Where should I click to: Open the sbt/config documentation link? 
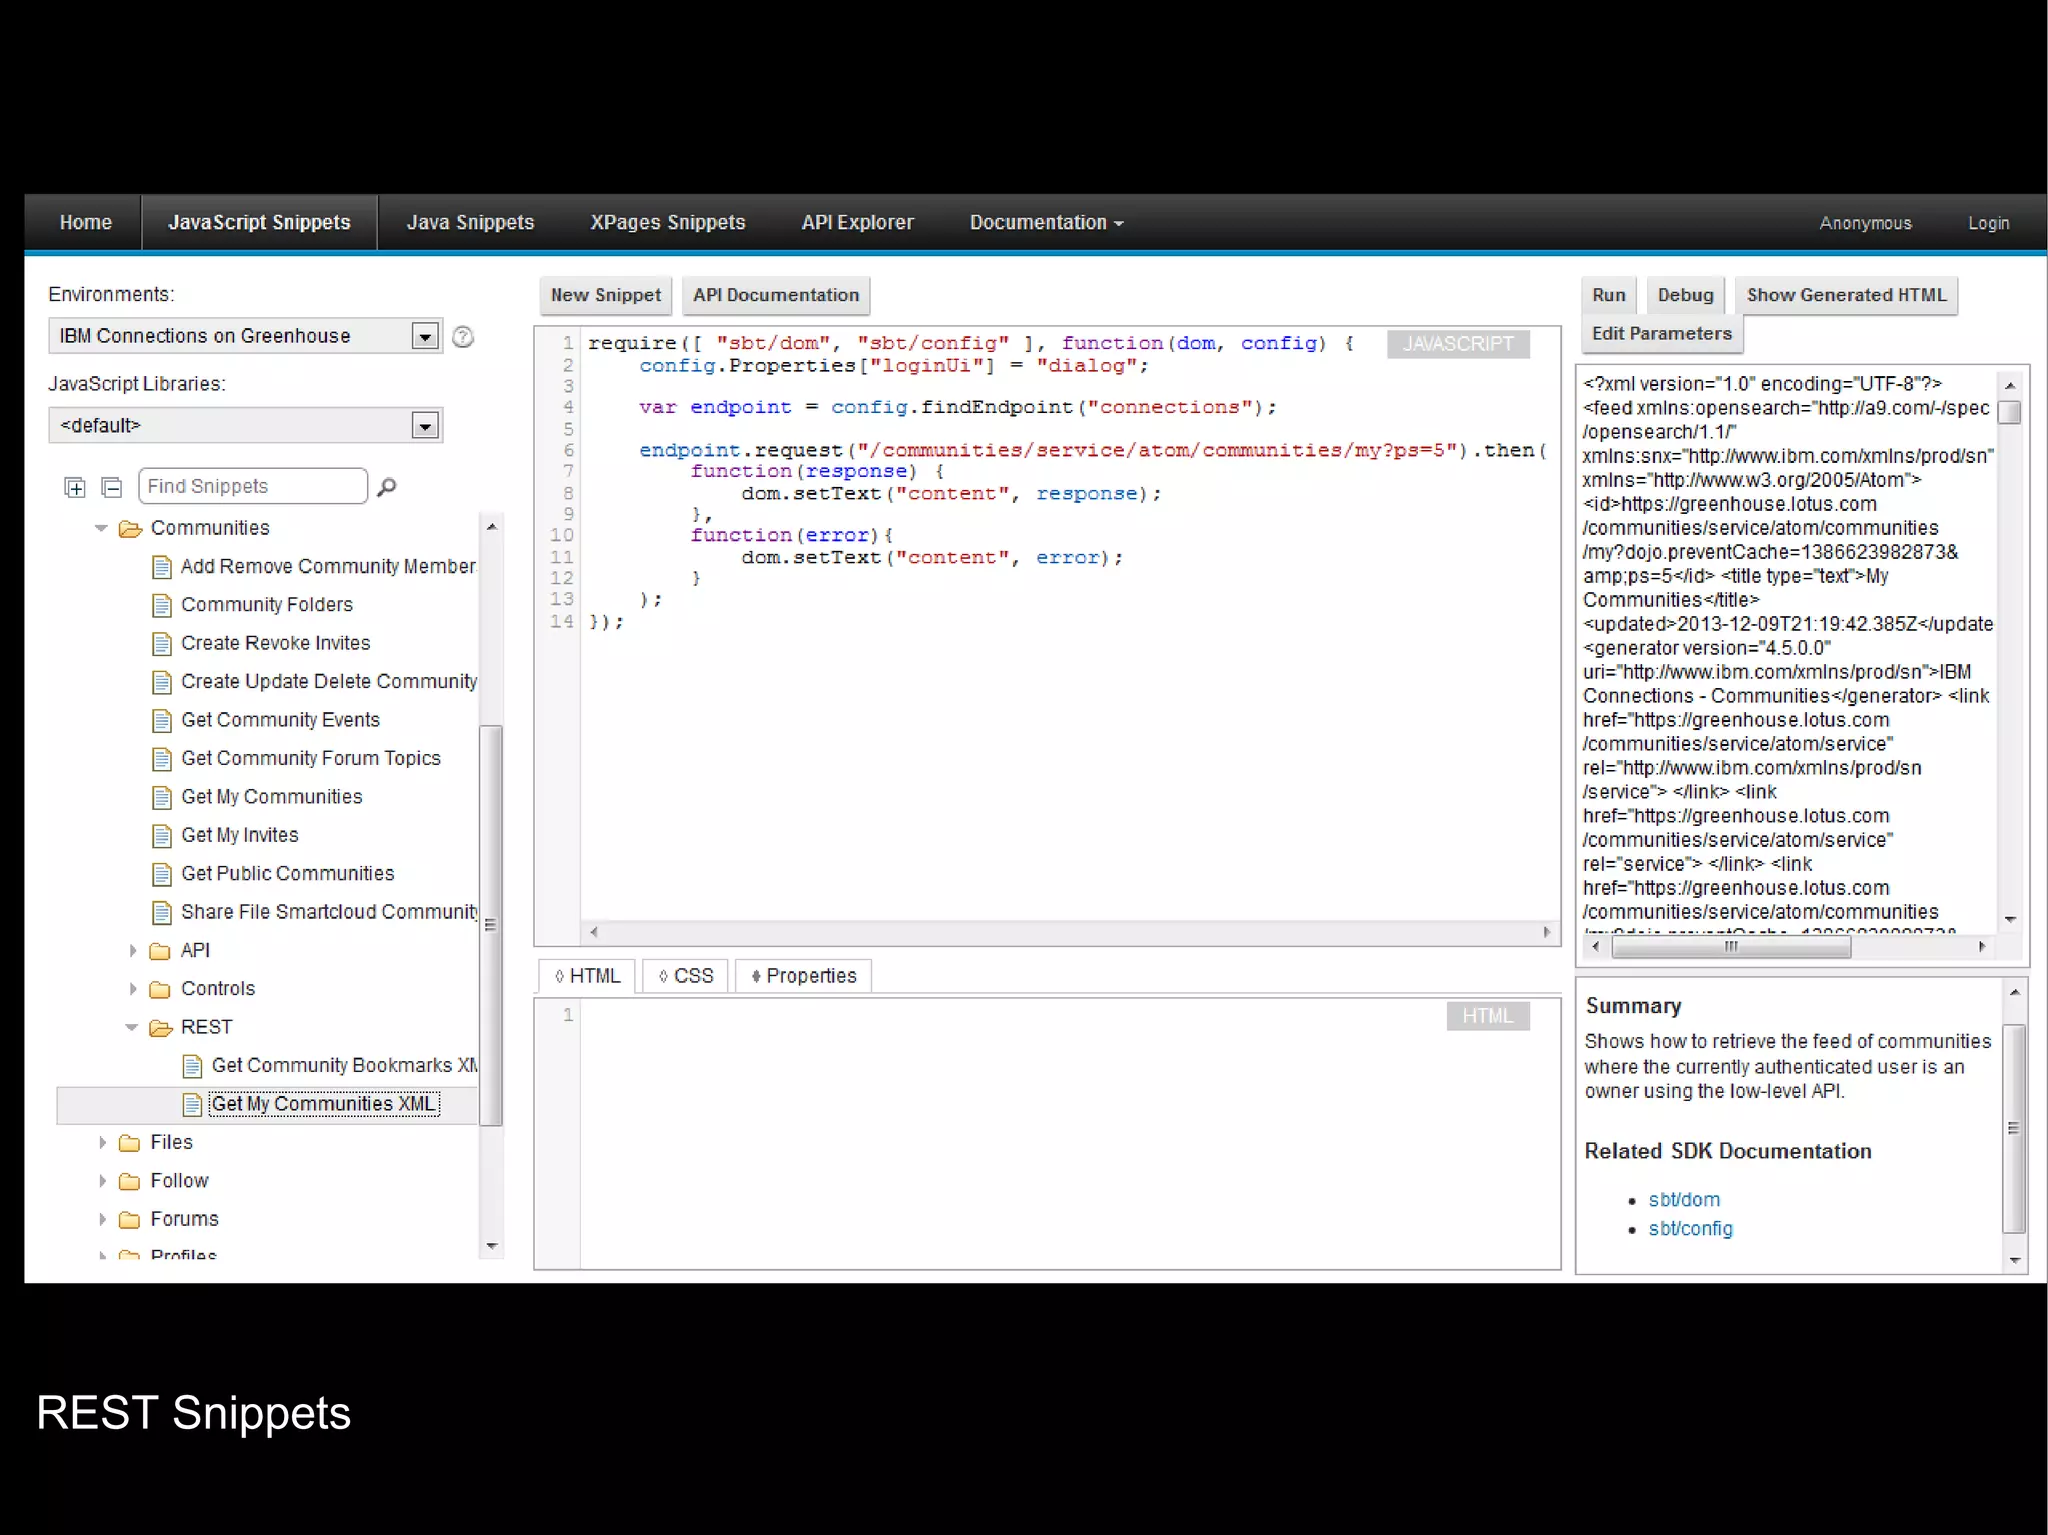tap(1690, 1229)
